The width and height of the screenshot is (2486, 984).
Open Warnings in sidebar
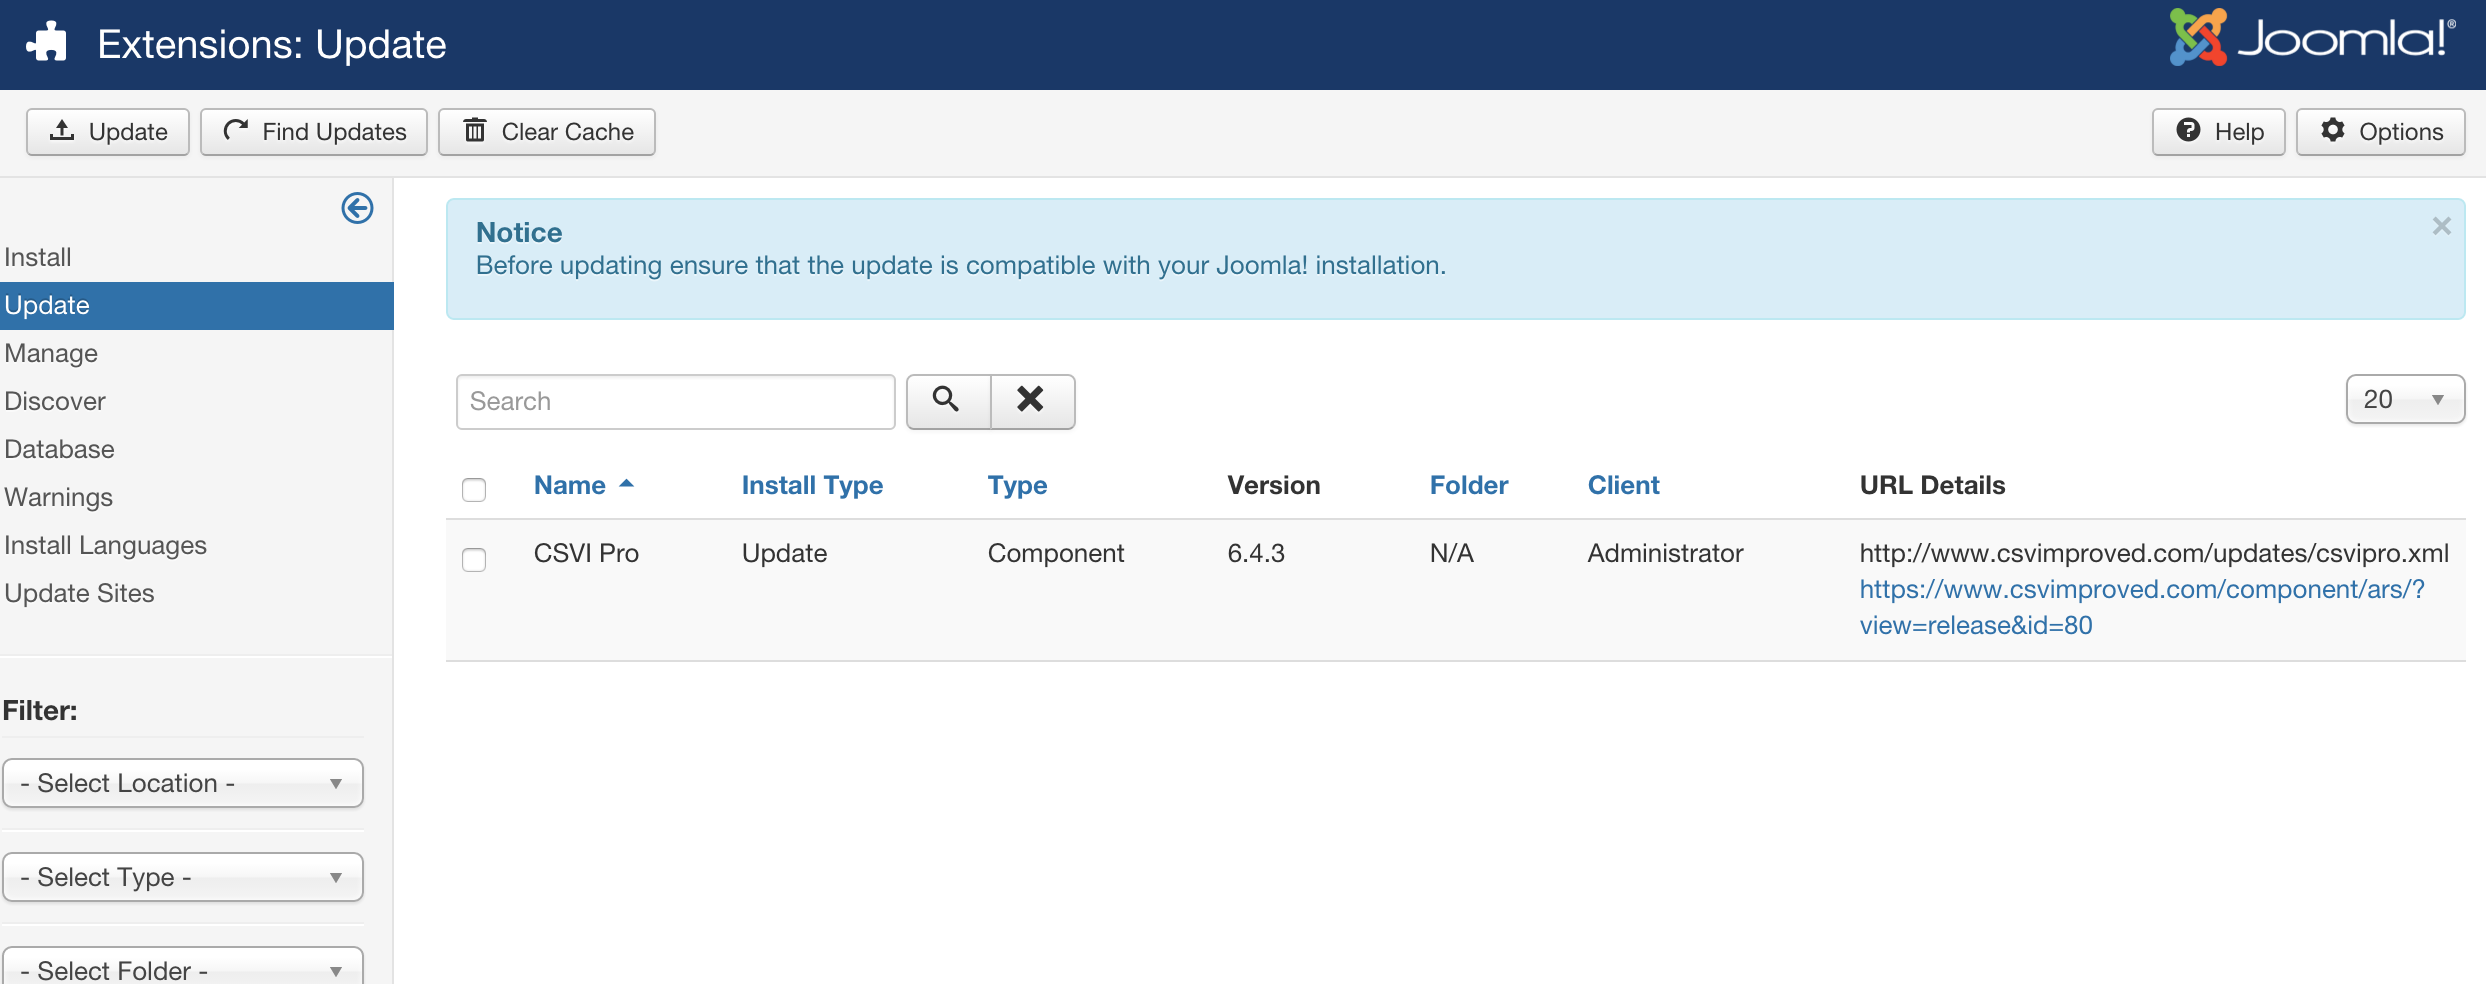[58, 497]
